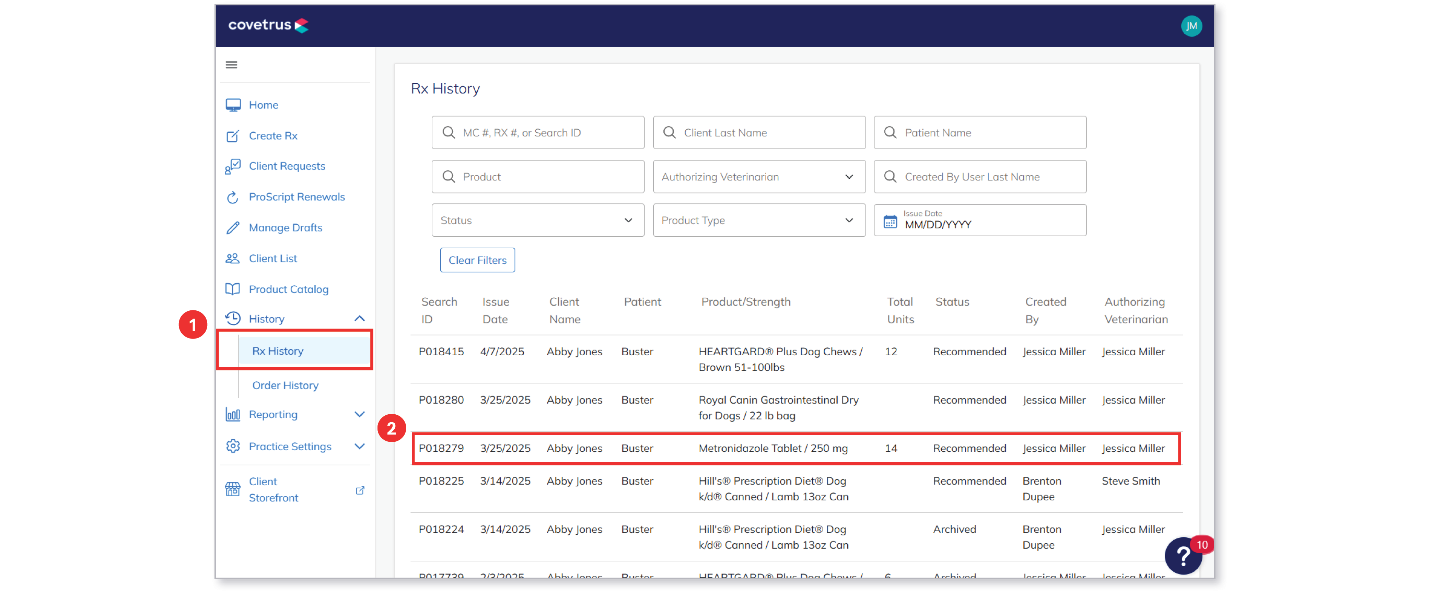
Task: Click in the Created By User Last Name field
Action: 980,177
